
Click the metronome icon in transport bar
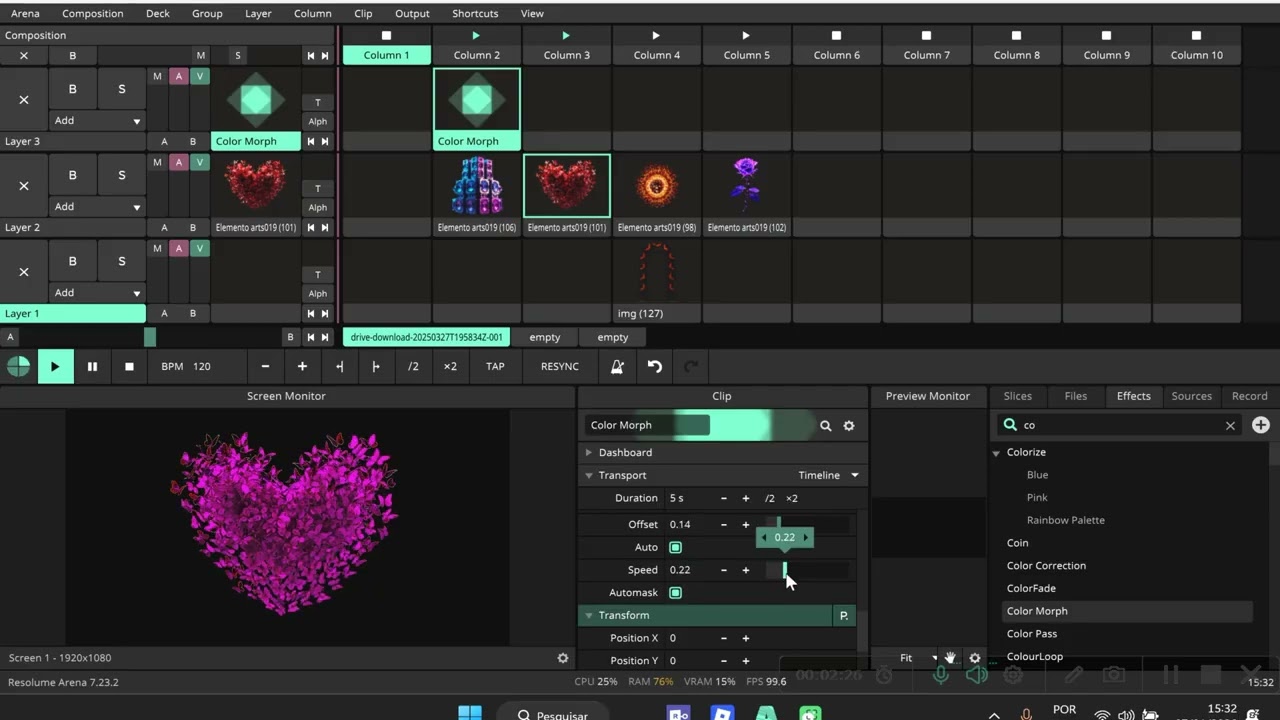tap(617, 367)
